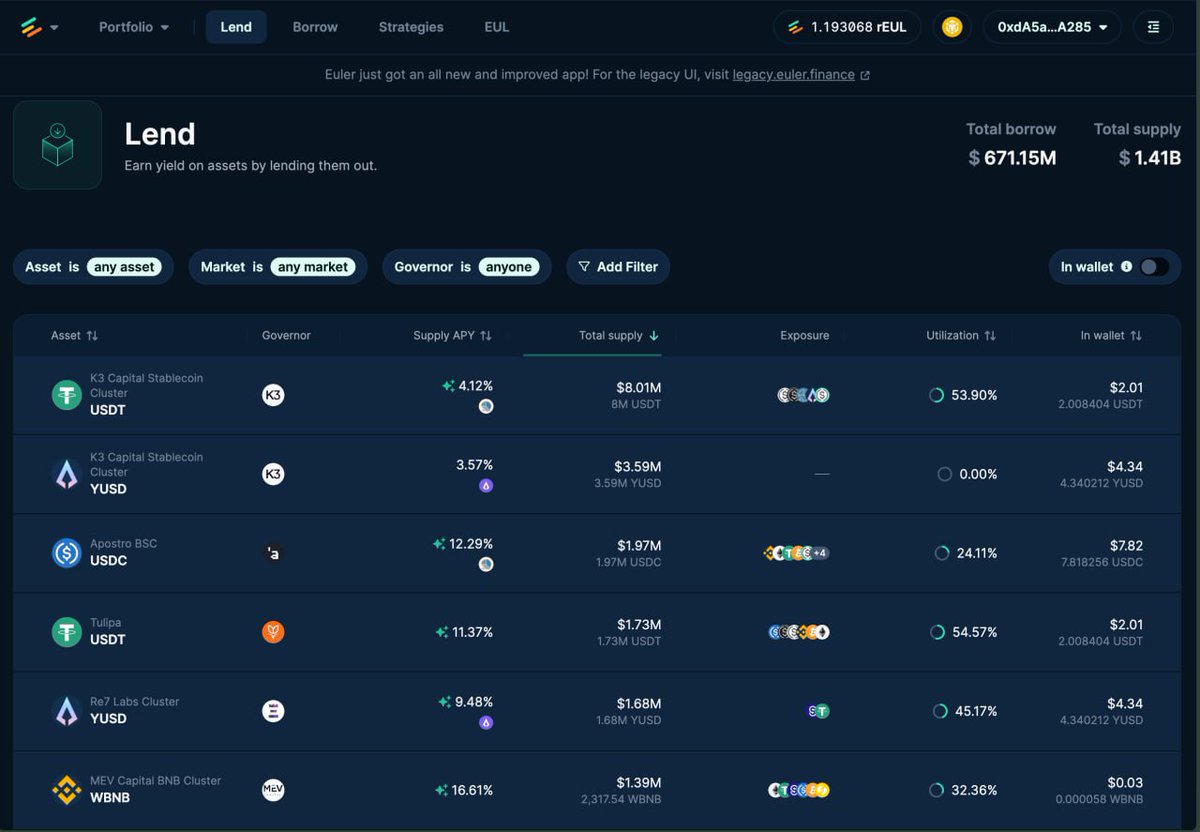The height and width of the screenshot is (832, 1200).
Task: Click exposure icons in MEV Capital WBNB row
Action: (x=799, y=790)
